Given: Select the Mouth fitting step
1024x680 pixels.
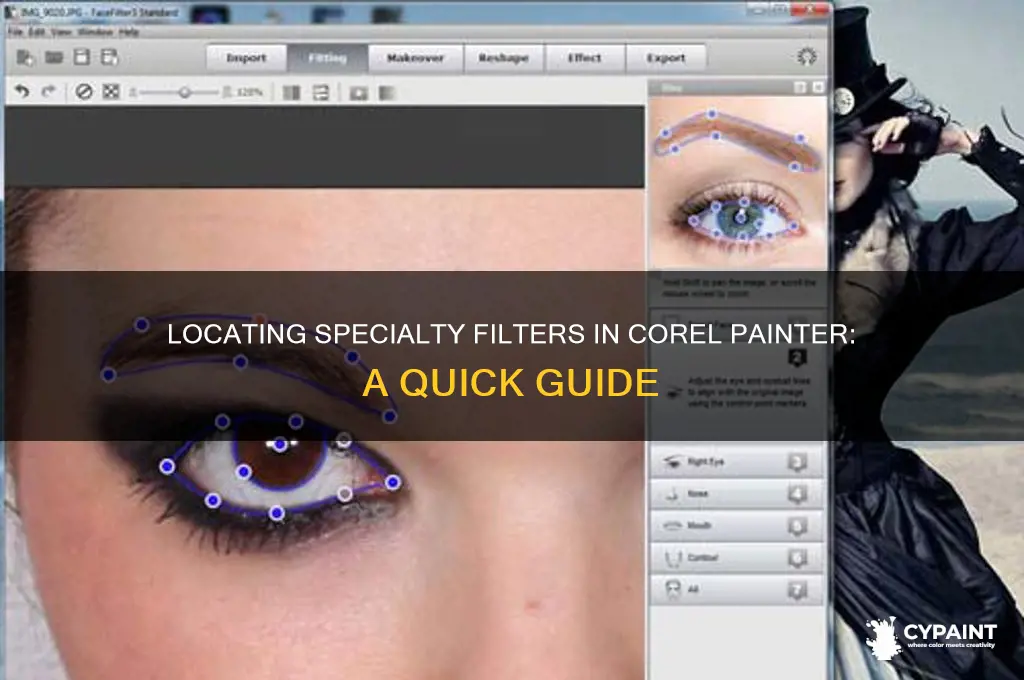Looking at the screenshot, I should (736, 526).
